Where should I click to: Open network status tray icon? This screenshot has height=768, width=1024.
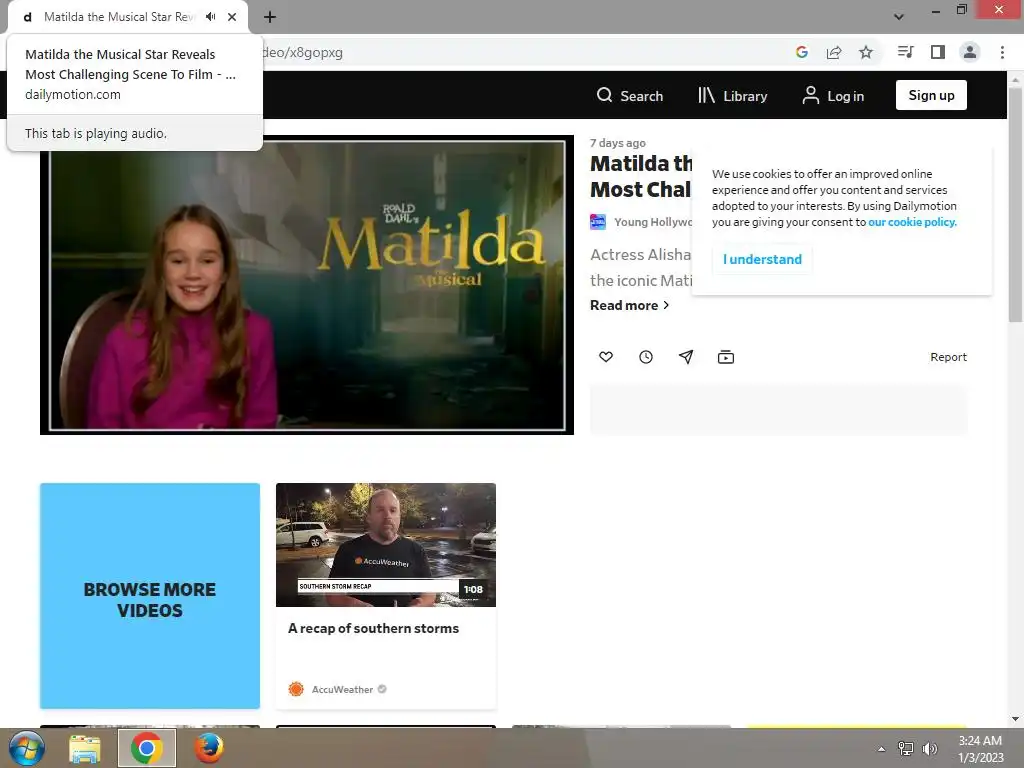click(x=906, y=748)
